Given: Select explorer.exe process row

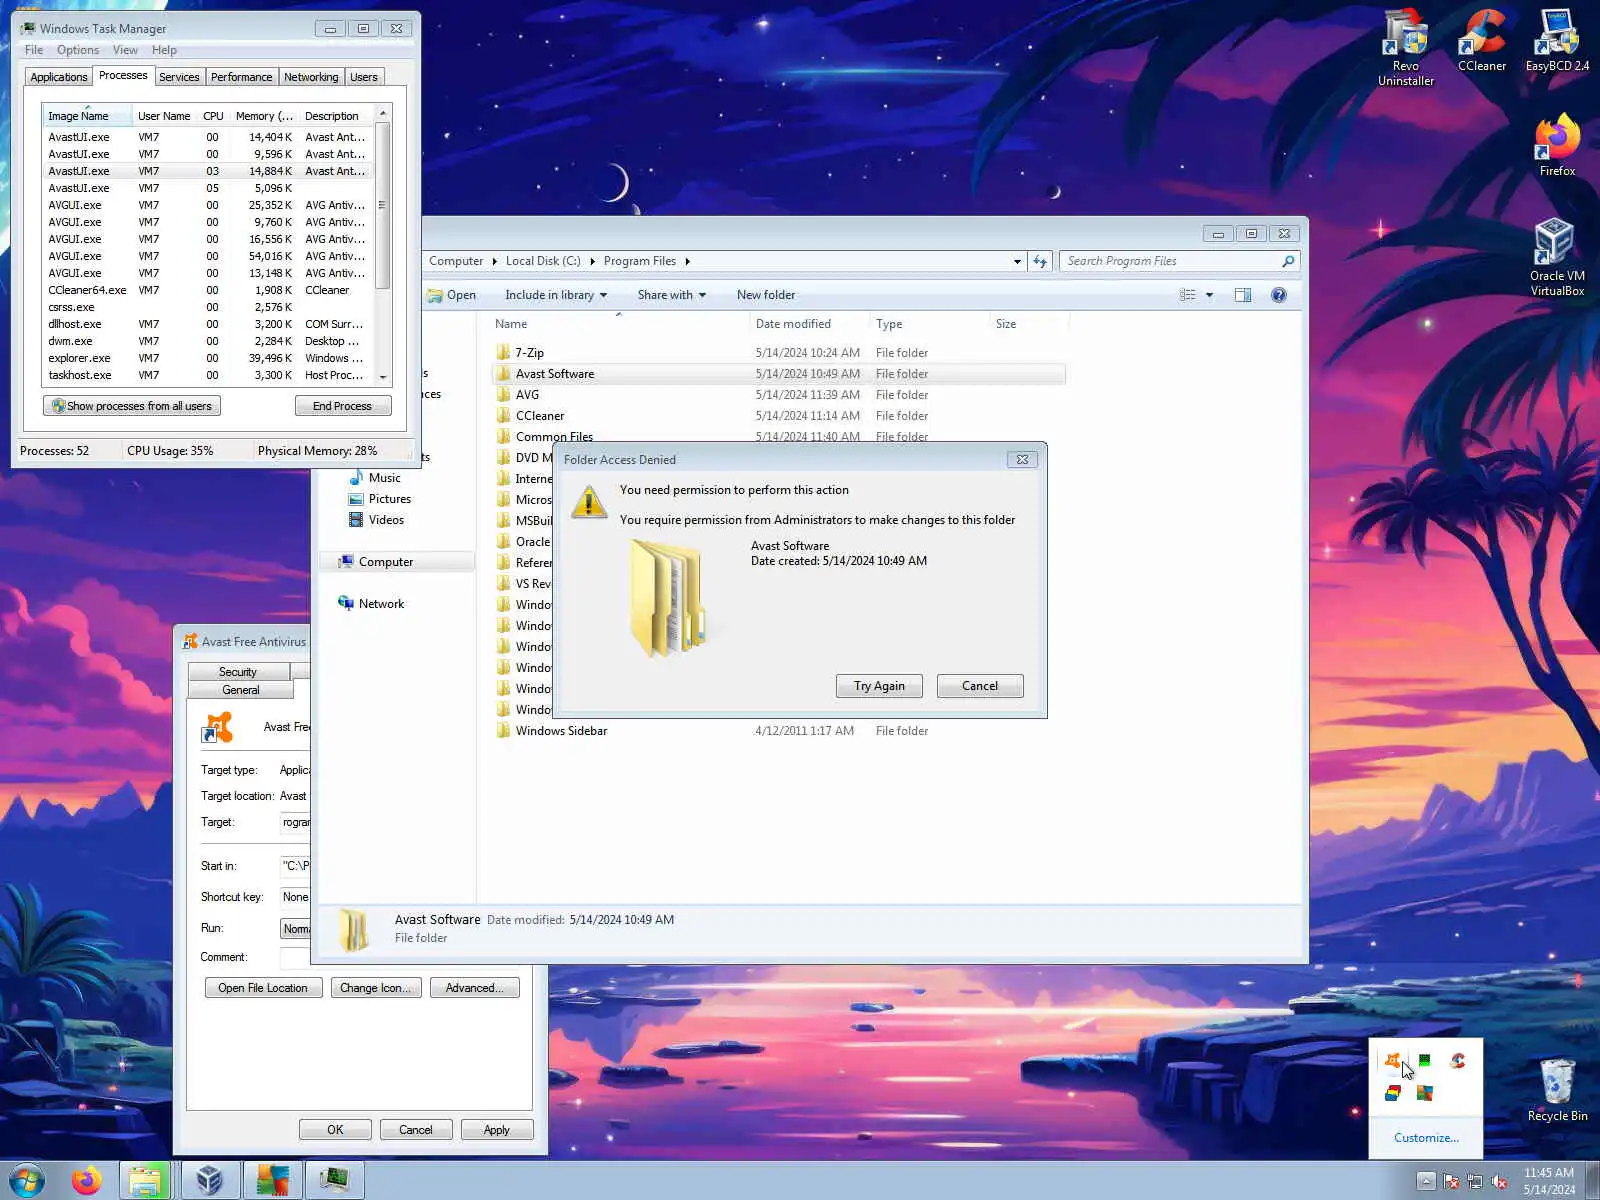Looking at the screenshot, I should 207,358.
